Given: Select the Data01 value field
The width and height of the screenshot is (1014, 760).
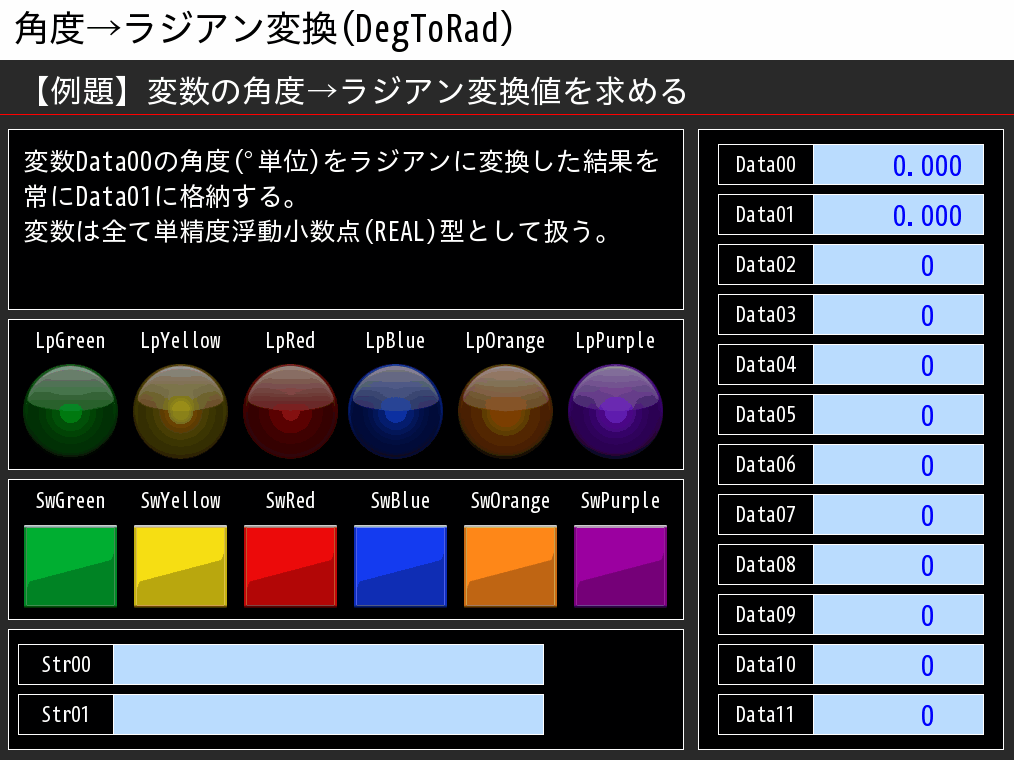Looking at the screenshot, I should (x=898, y=215).
